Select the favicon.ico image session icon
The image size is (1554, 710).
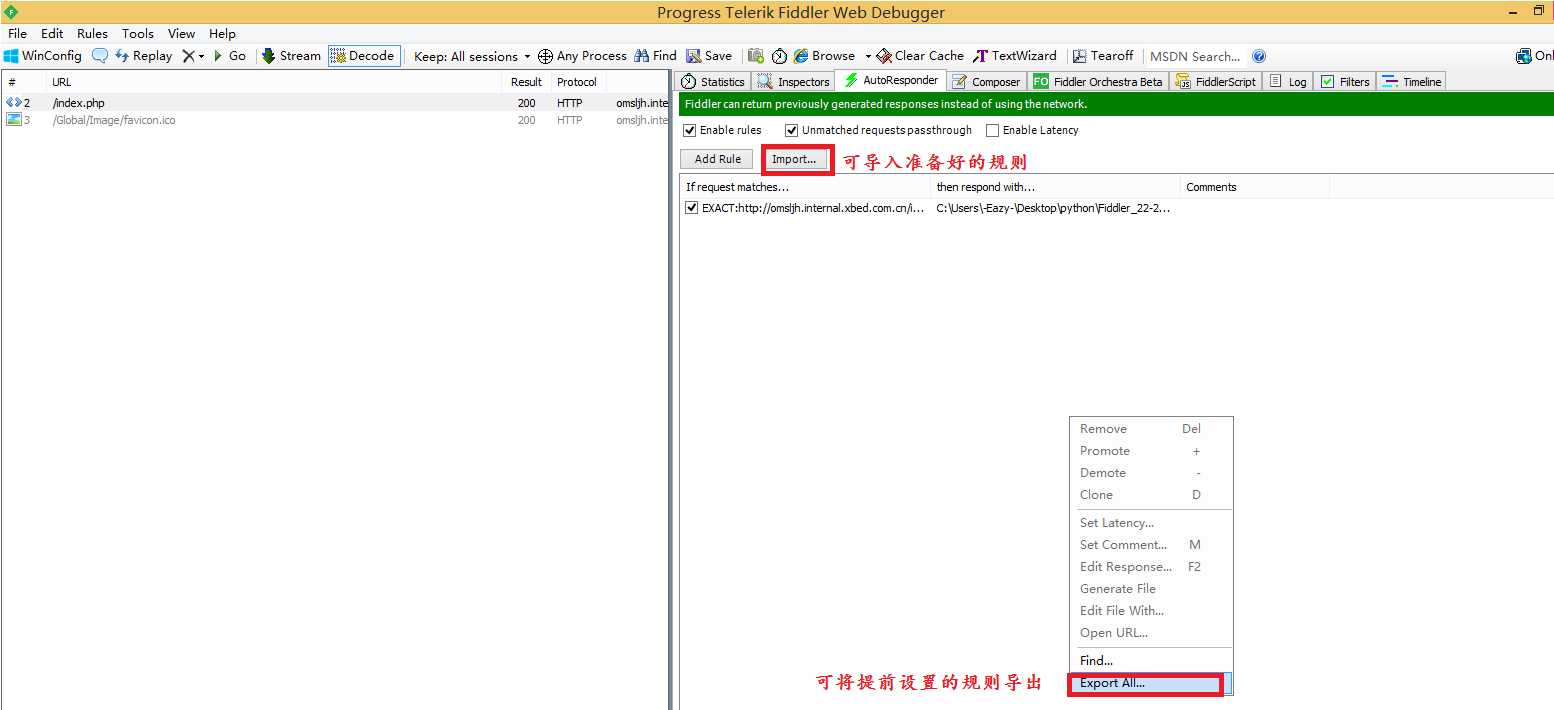pyautogui.click(x=13, y=120)
